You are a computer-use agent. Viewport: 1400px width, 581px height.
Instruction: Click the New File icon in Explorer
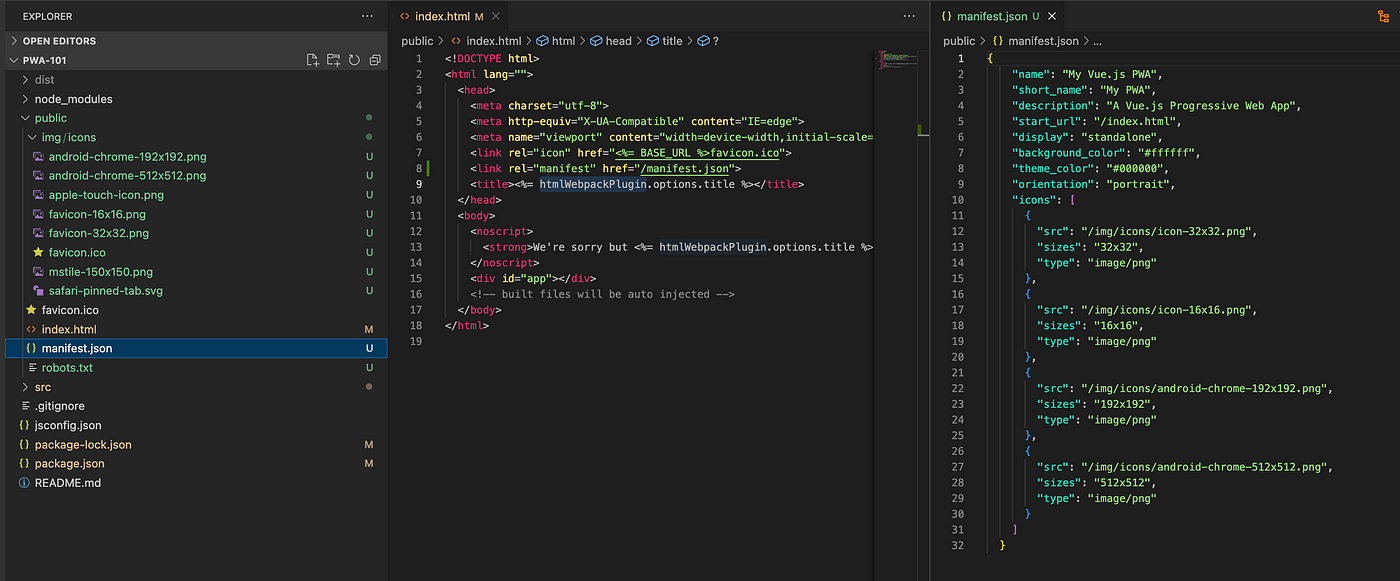pyautogui.click(x=313, y=60)
